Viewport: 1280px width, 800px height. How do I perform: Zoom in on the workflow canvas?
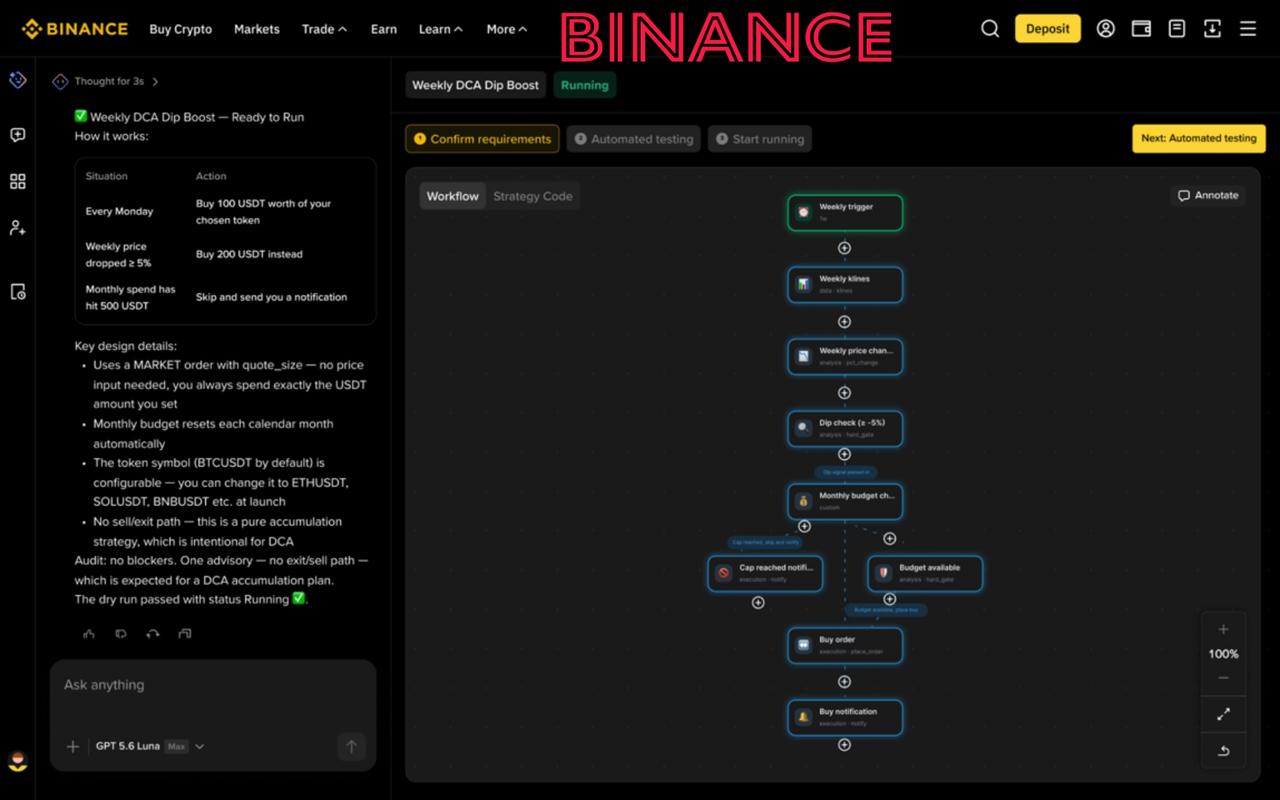pyautogui.click(x=1223, y=630)
